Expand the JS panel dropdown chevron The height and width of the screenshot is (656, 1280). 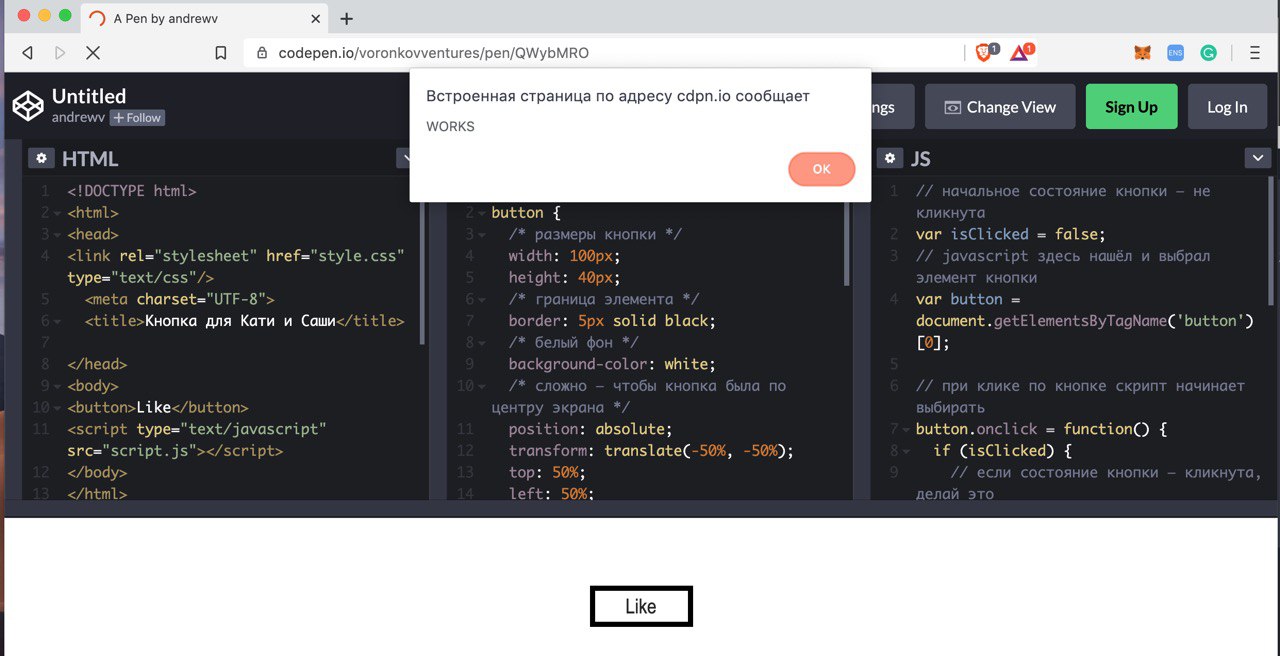[1257, 158]
